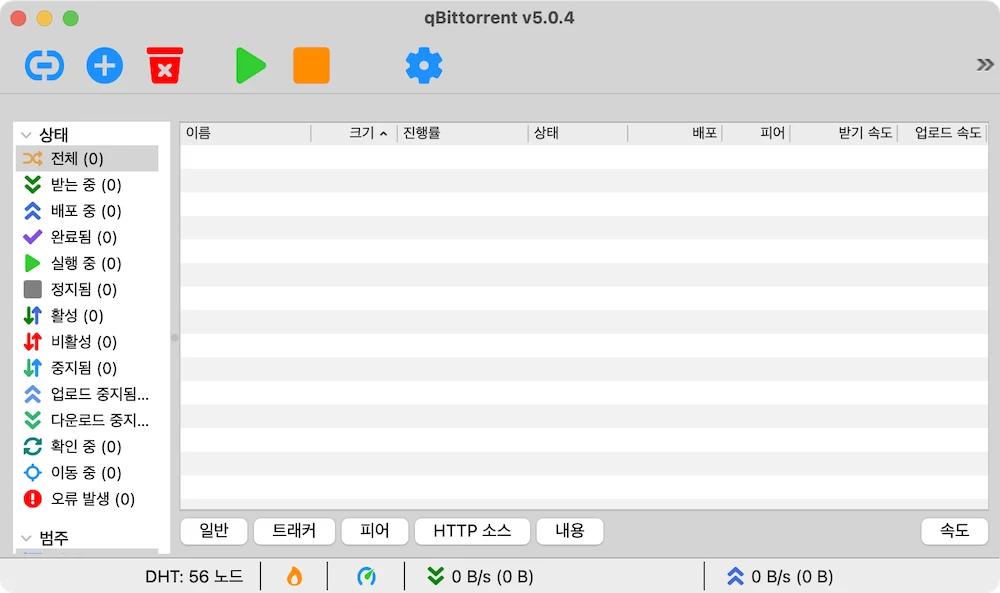Click the green double-chevron icon beside 받는 중
Image resolution: width=1000 pixels, height=593 pixels.
pos(33,184)
